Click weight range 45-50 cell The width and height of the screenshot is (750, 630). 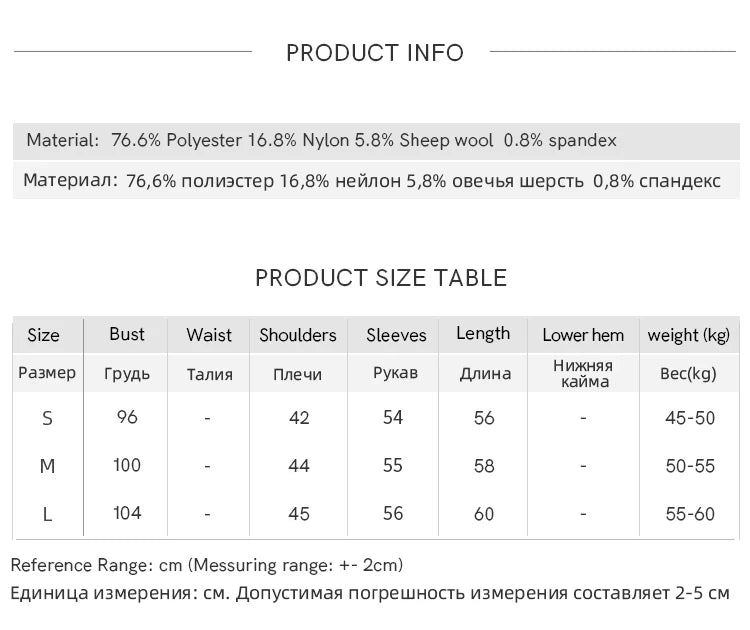click(x=690, y=418)
